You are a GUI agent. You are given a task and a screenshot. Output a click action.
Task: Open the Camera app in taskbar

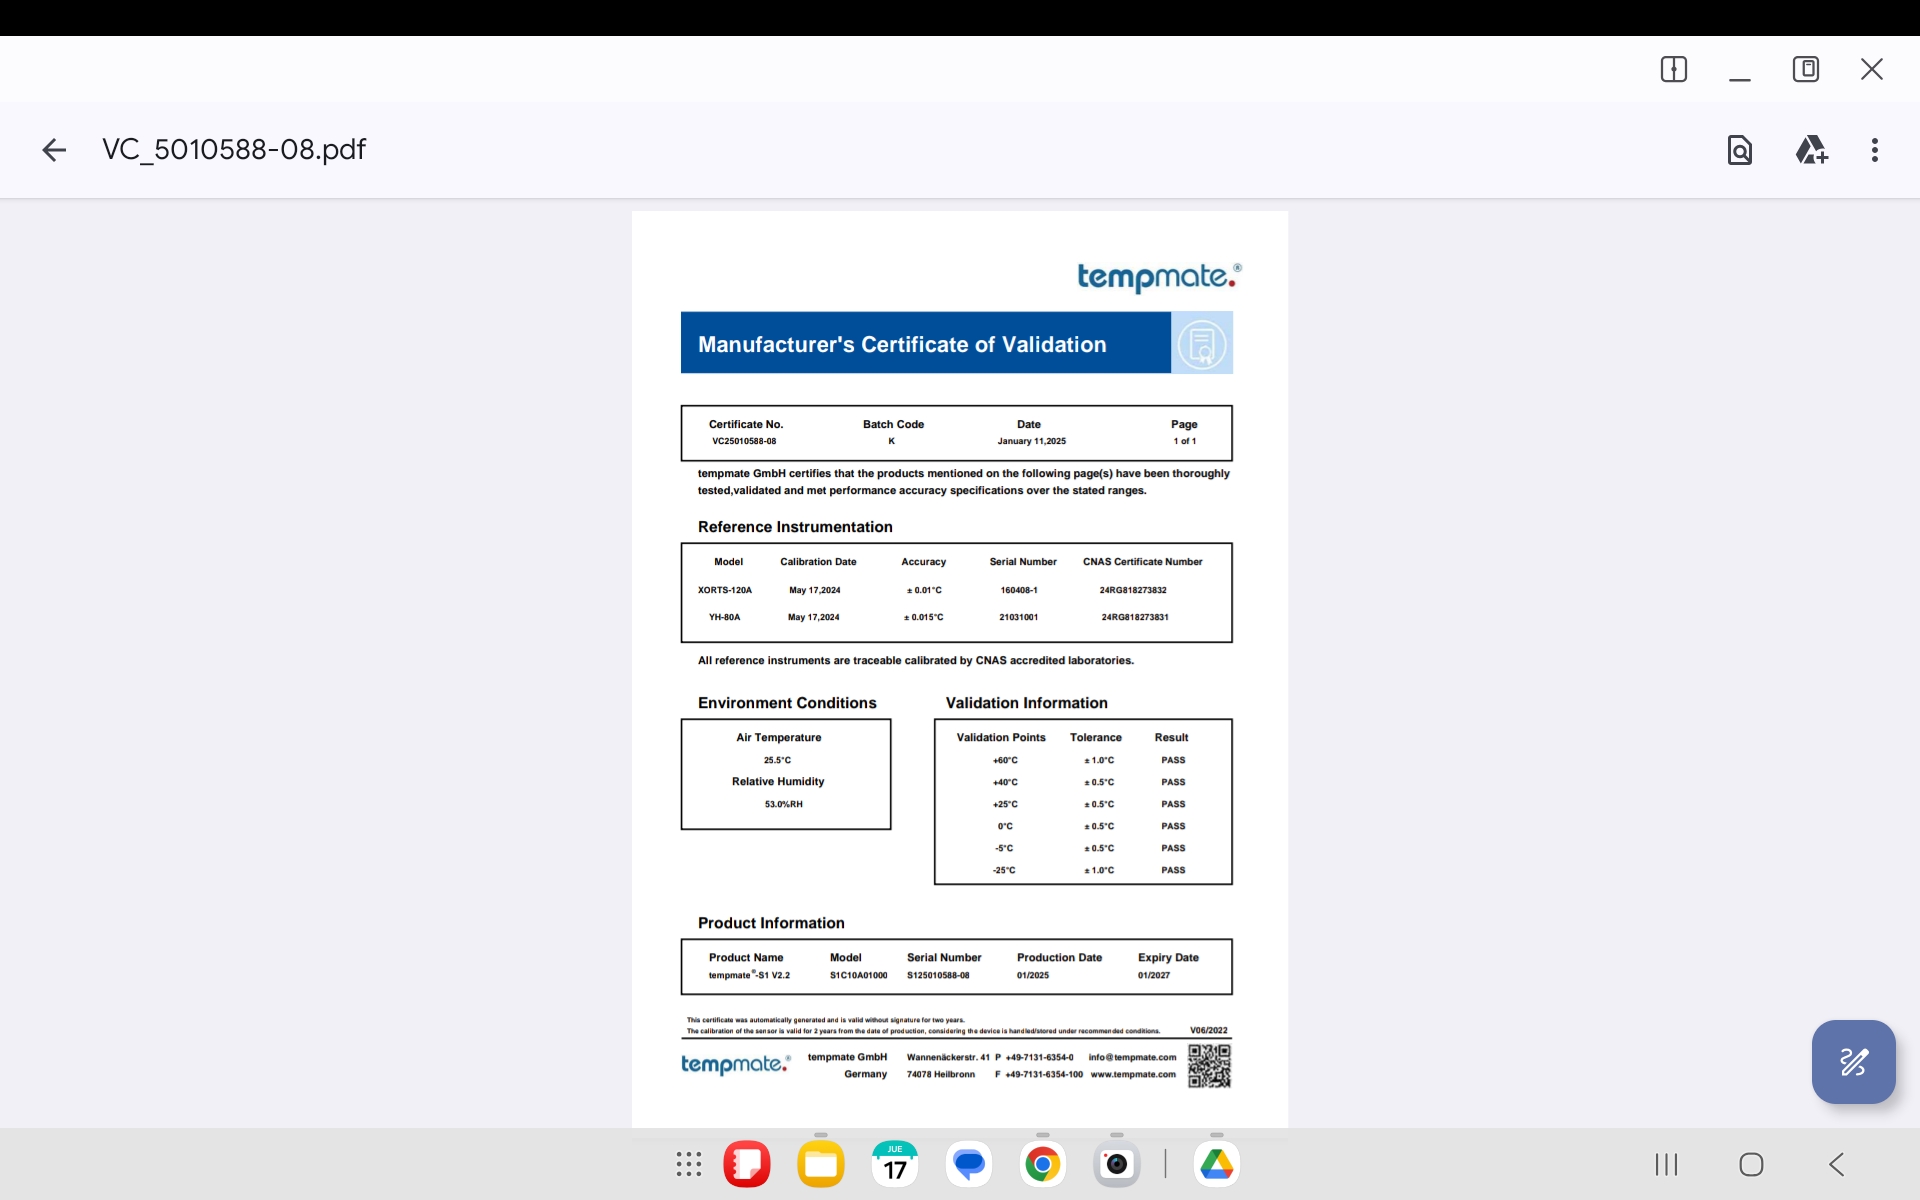click(x=1117, y=1164)
